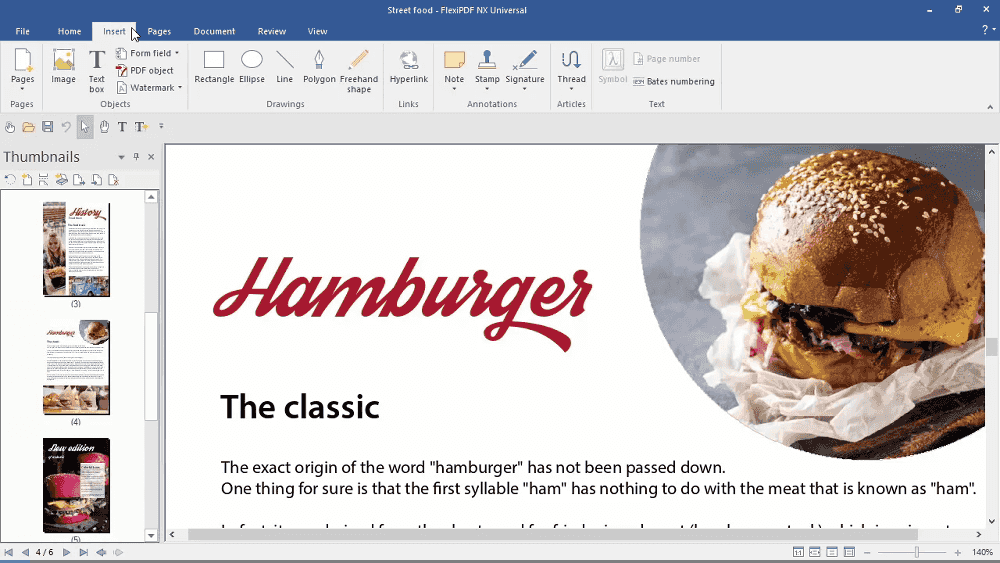
Task: Delete pages with the red X page icon
Action: [114, 180]
